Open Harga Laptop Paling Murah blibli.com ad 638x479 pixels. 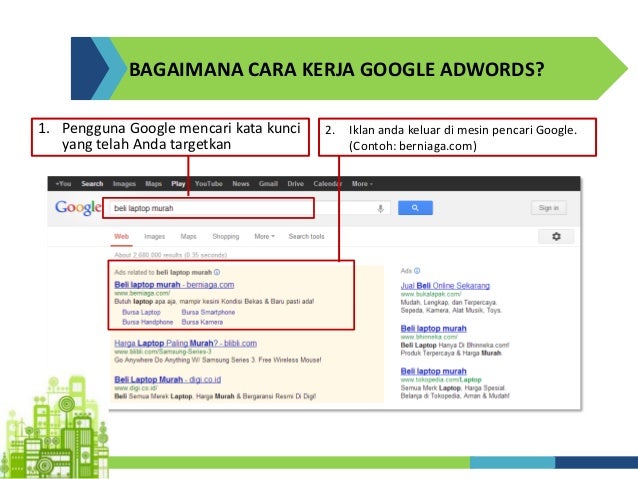(186, 343)
